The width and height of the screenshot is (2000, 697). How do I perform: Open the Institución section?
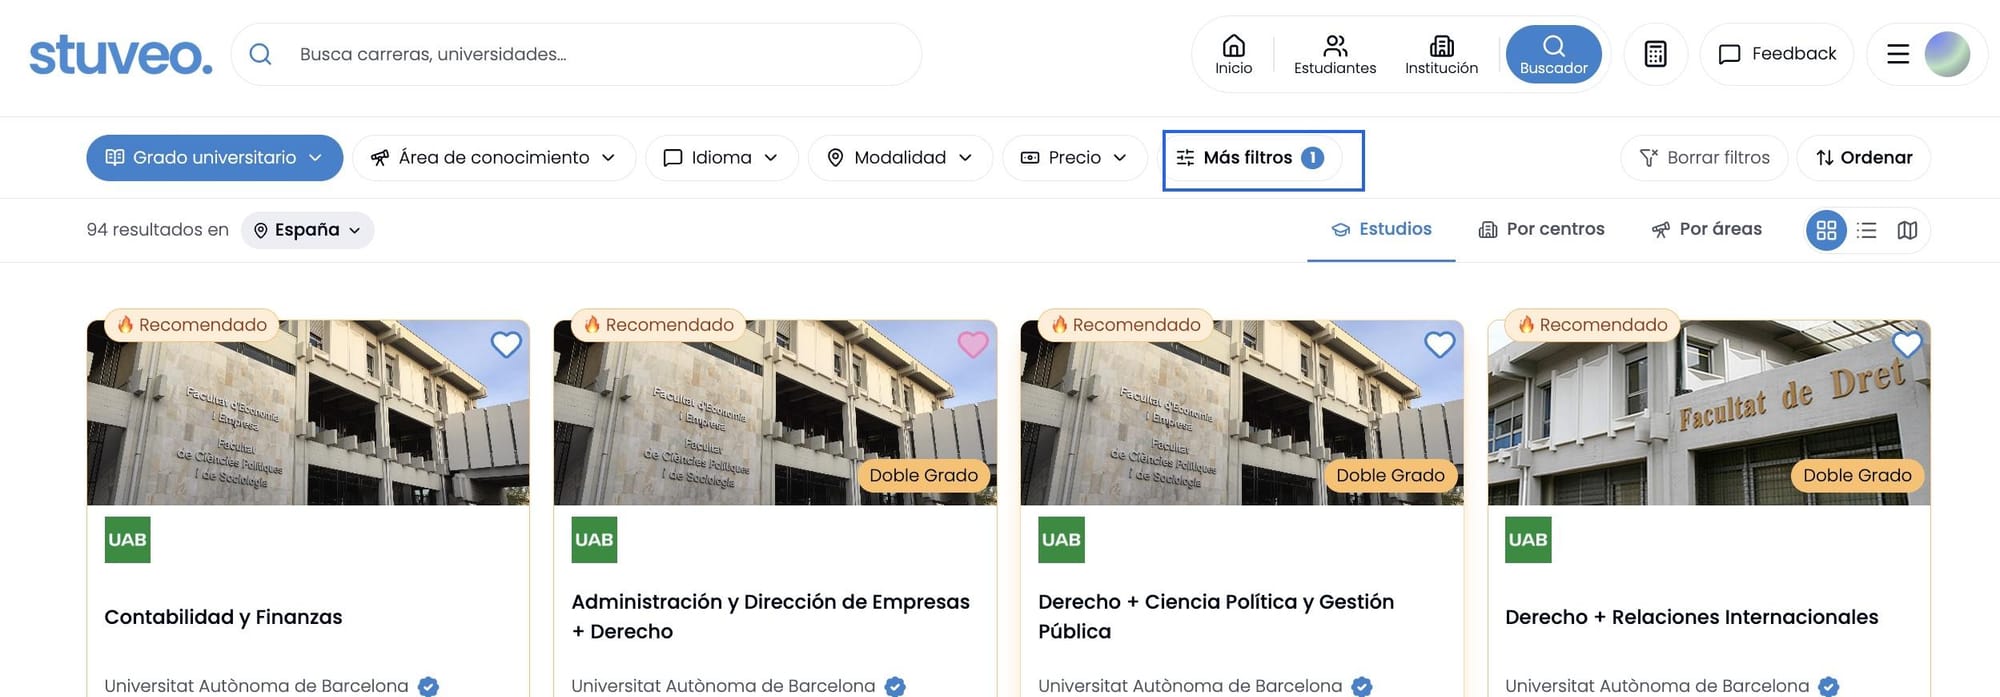(1441, 54)
